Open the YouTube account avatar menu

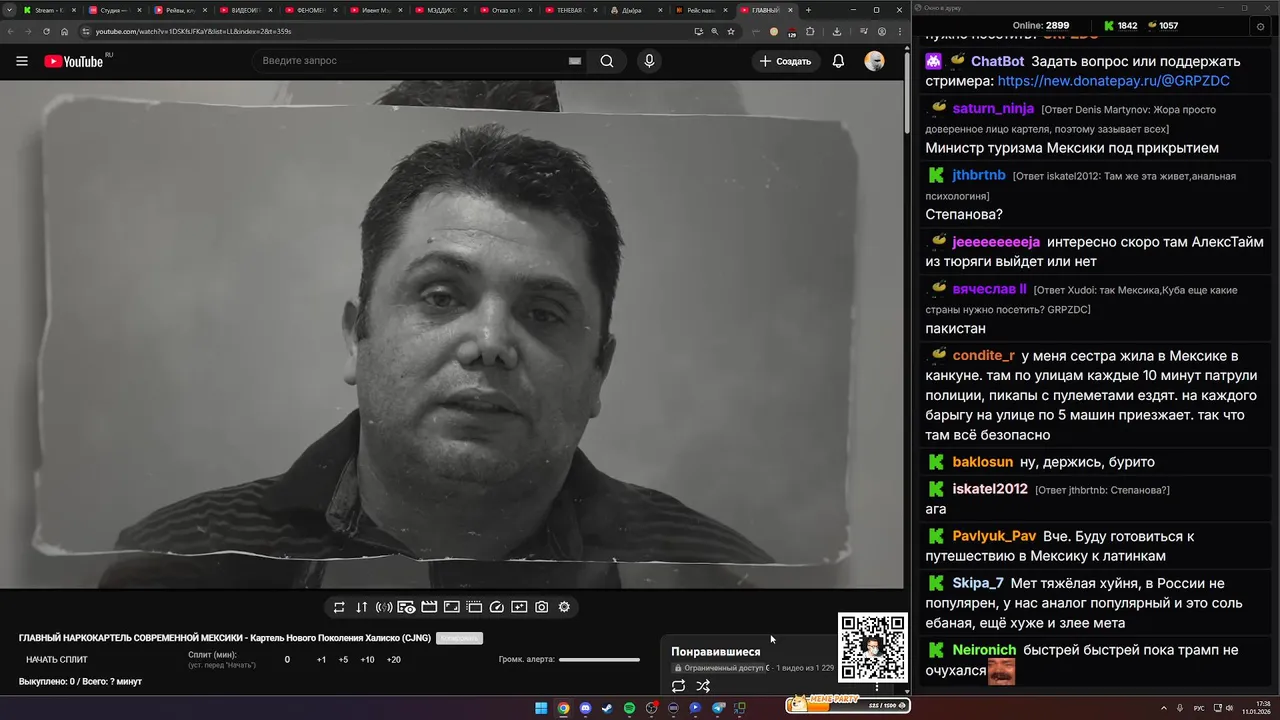tap(874, 61)
